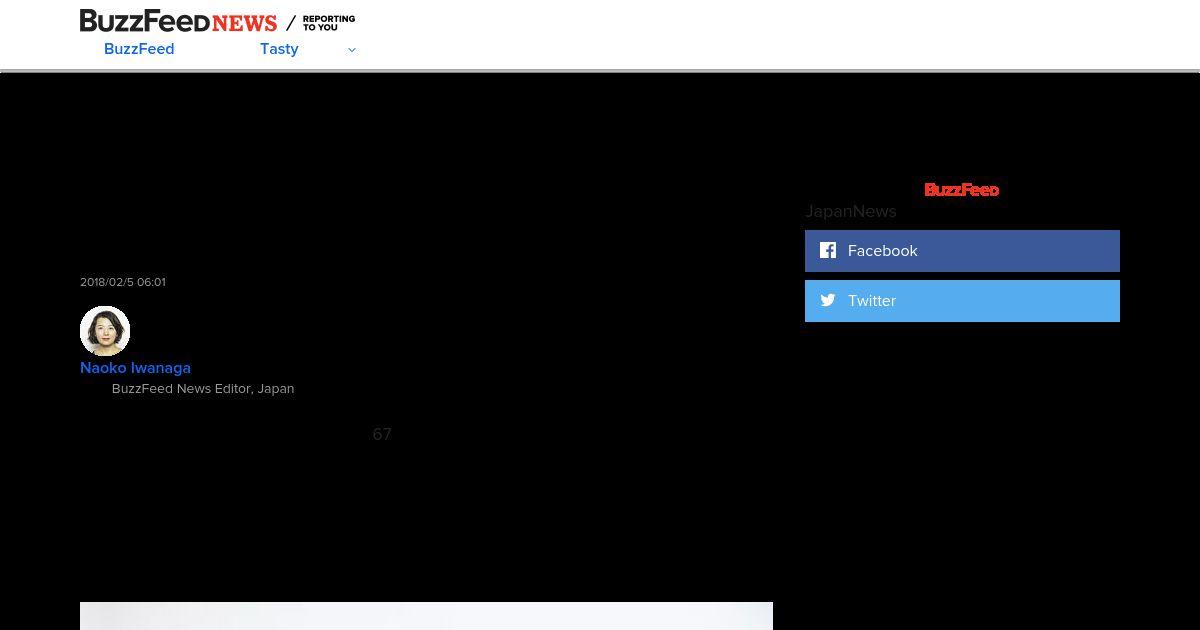Open the article header image
The image size is (1200, 630).
[426, 616]
